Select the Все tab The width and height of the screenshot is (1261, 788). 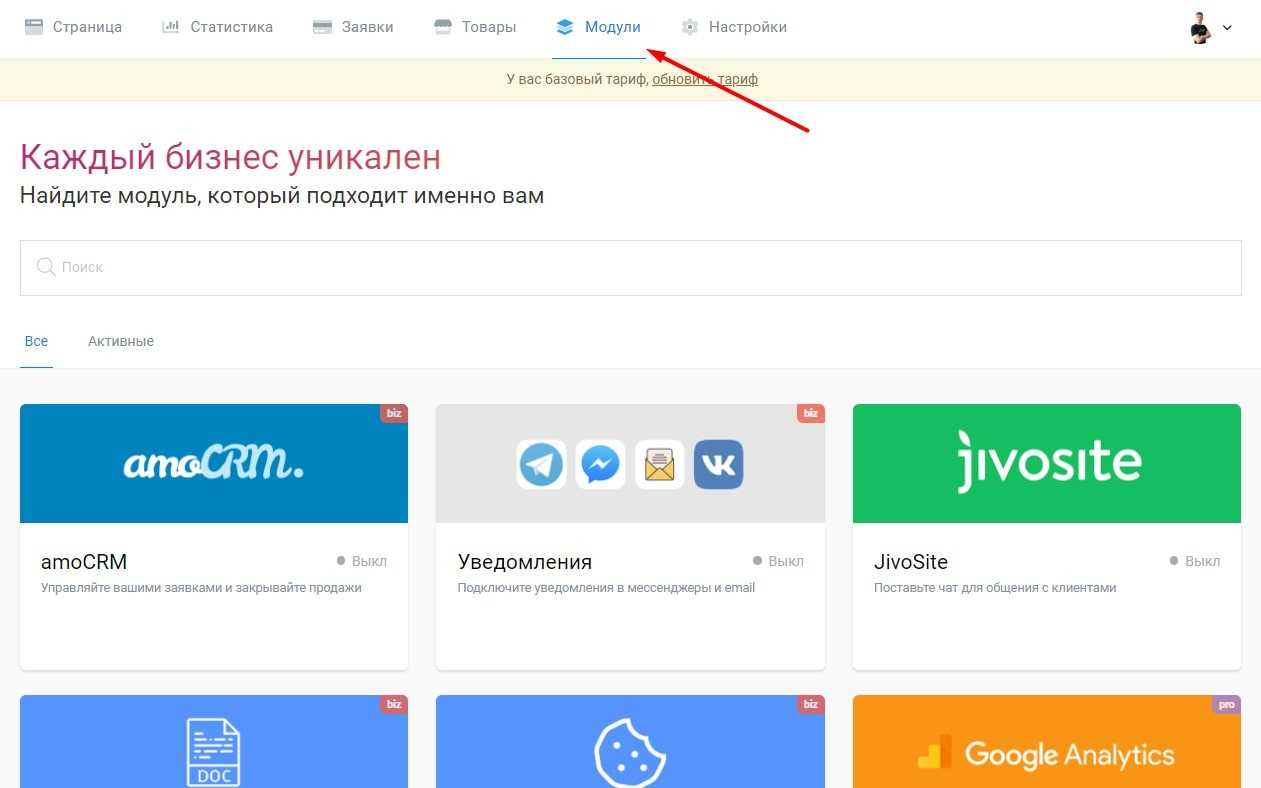36,341
